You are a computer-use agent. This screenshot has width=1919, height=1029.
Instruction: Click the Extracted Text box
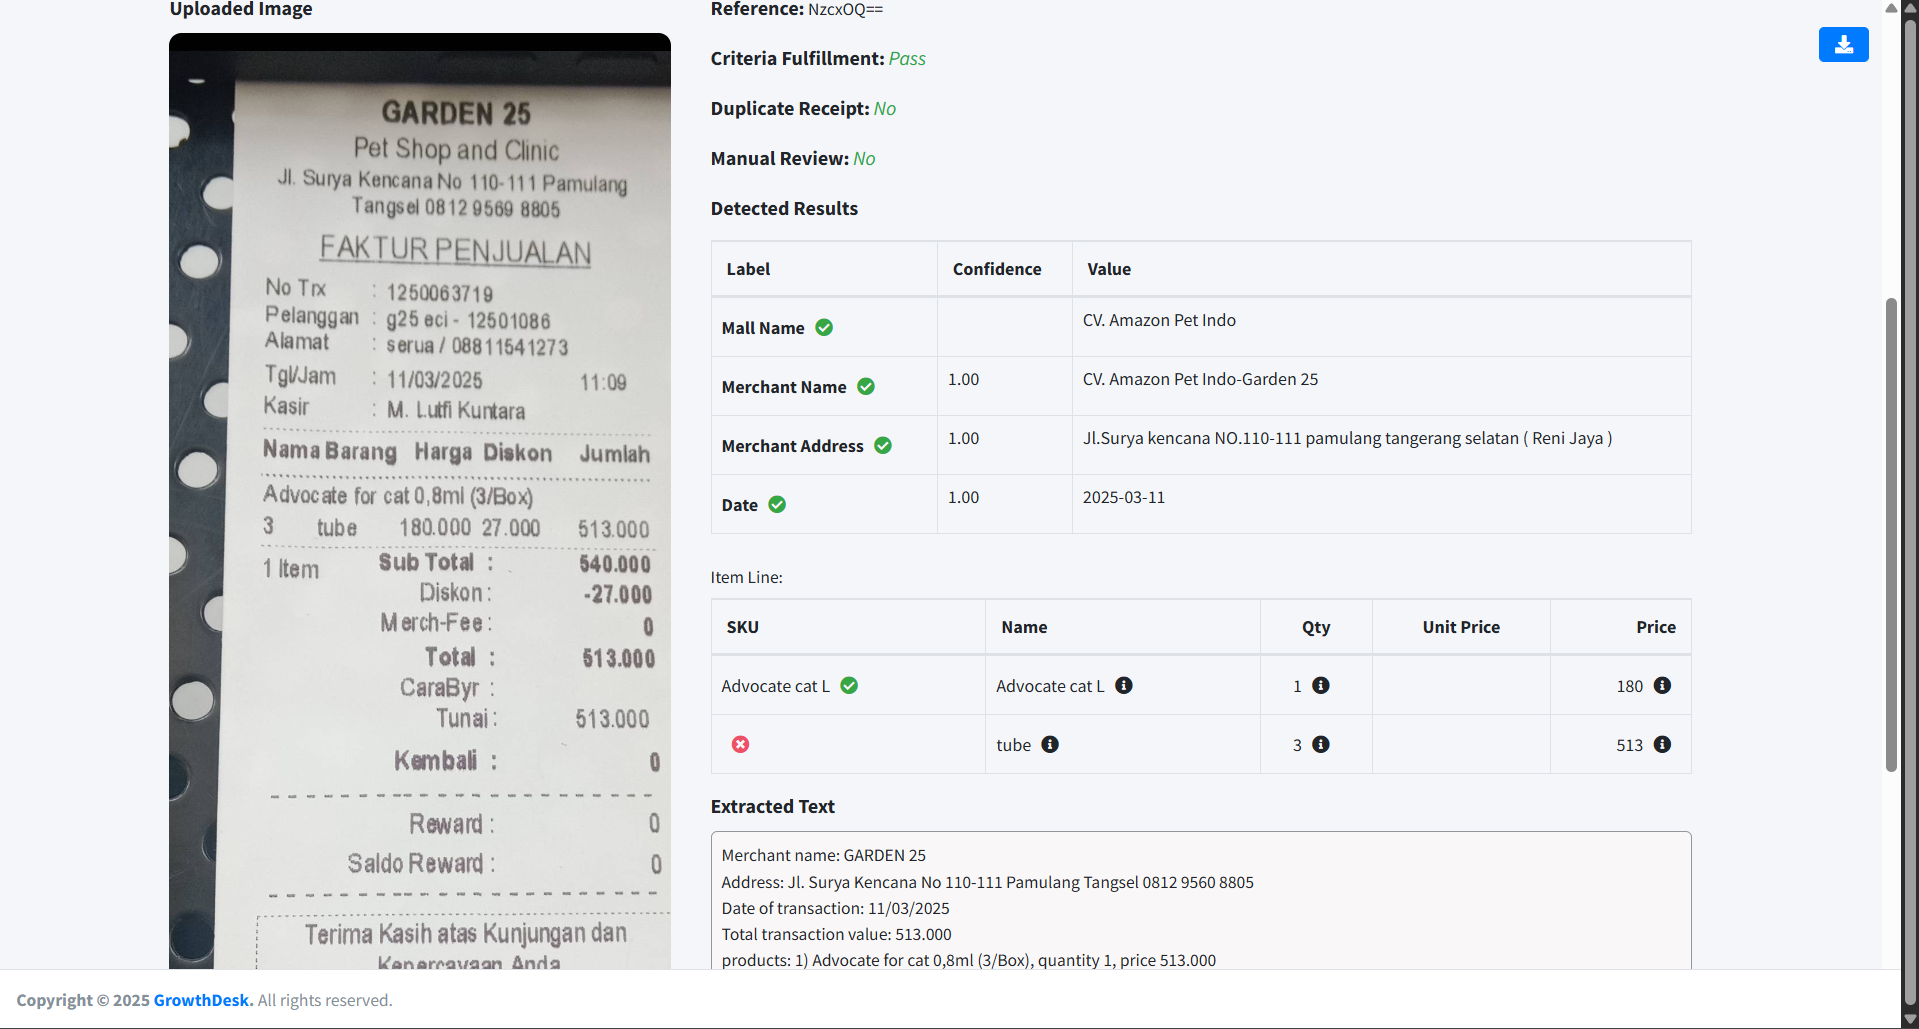coord(1201,900)
